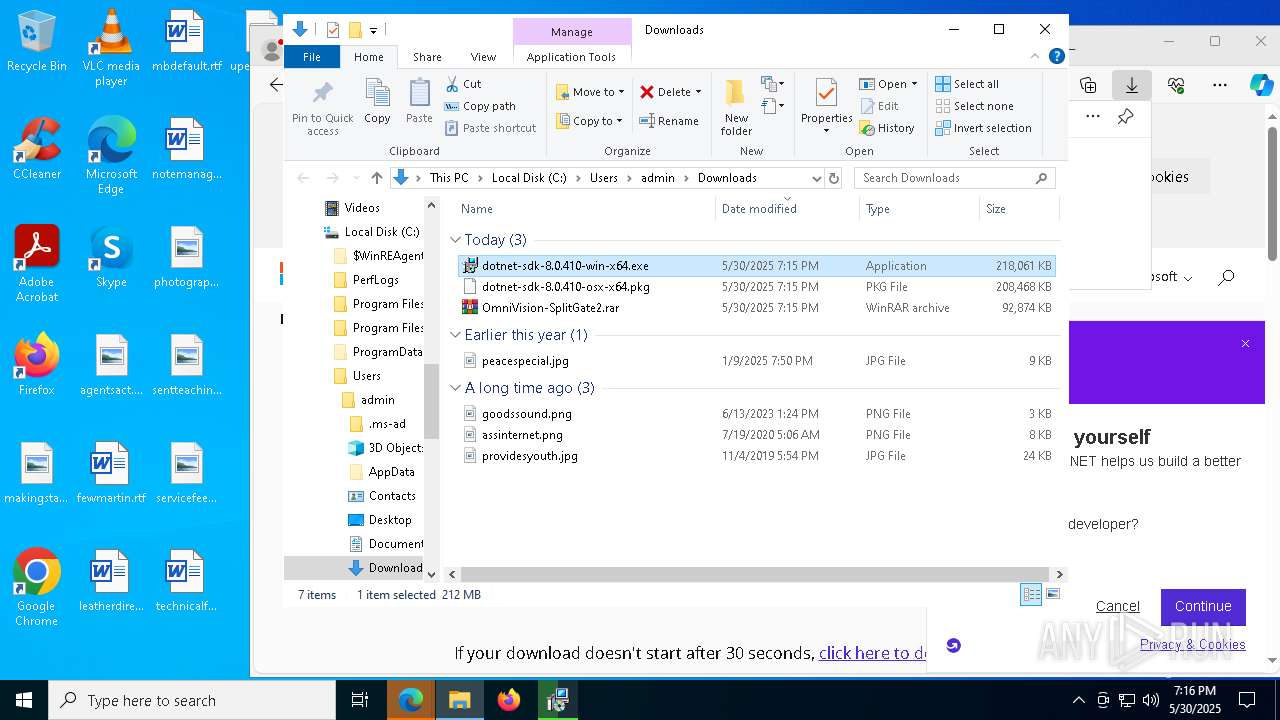The width and height of the screenshot is (1280, 720).
Task: Select peacespecial.jpg file
Action: (x=756, y=361)
